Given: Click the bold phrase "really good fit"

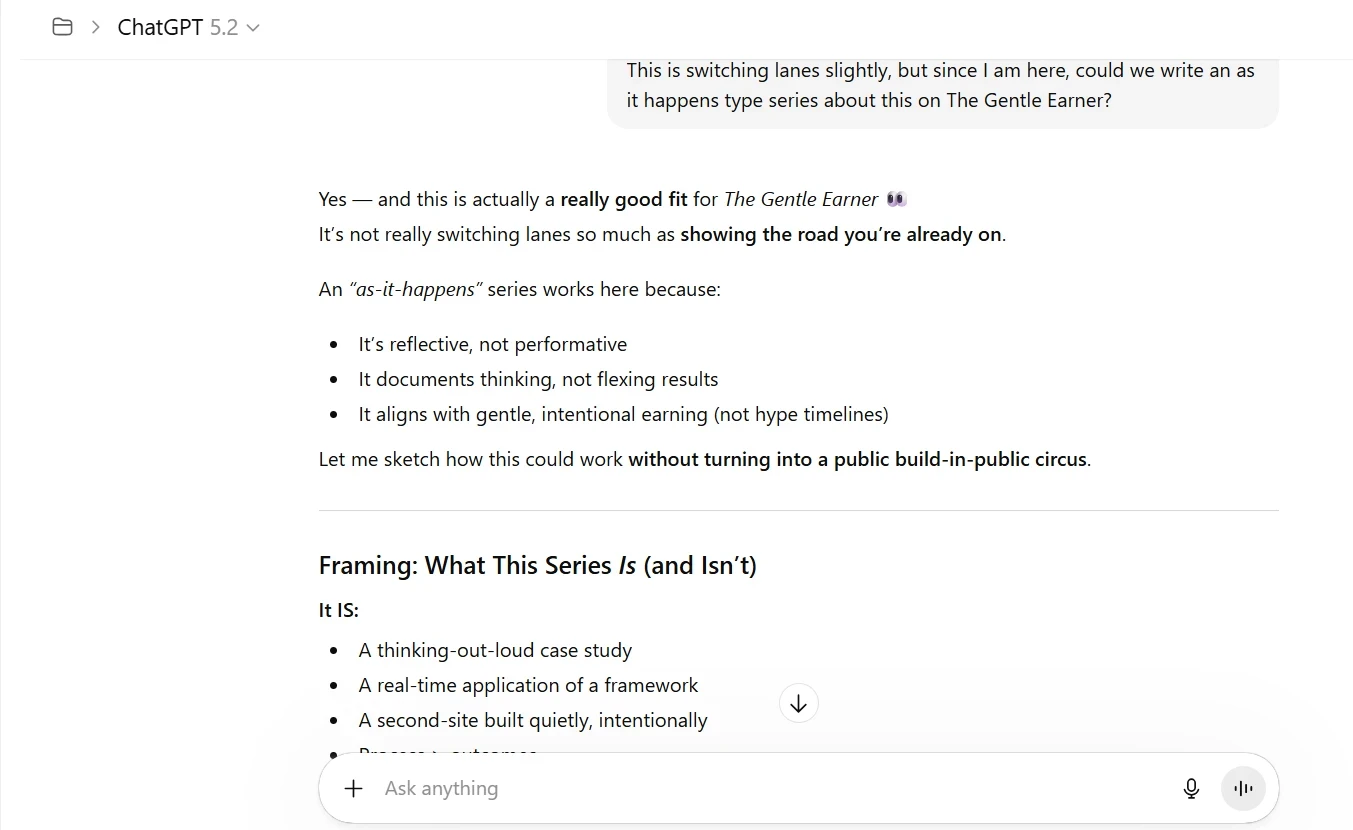Looking at the screenshot, I should [x=623, y=199].
